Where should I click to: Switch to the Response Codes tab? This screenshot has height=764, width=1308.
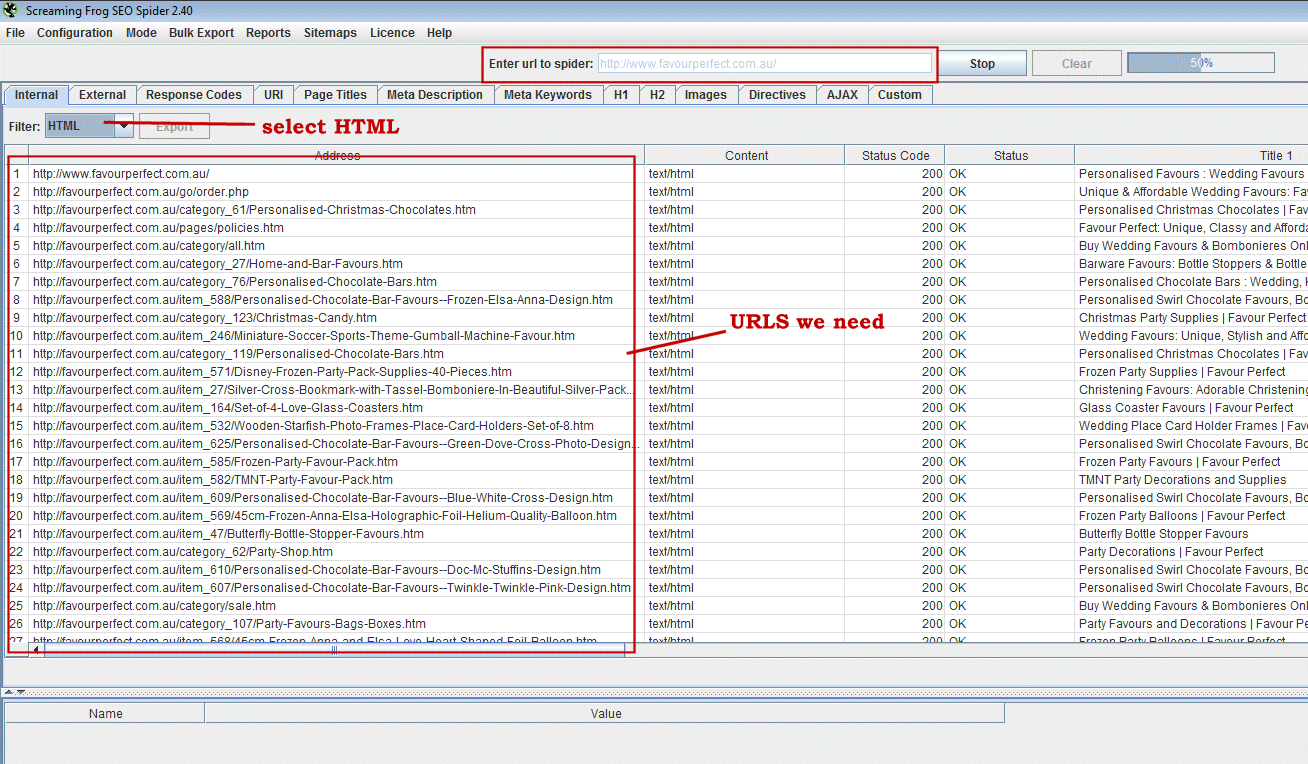point(194,95)
